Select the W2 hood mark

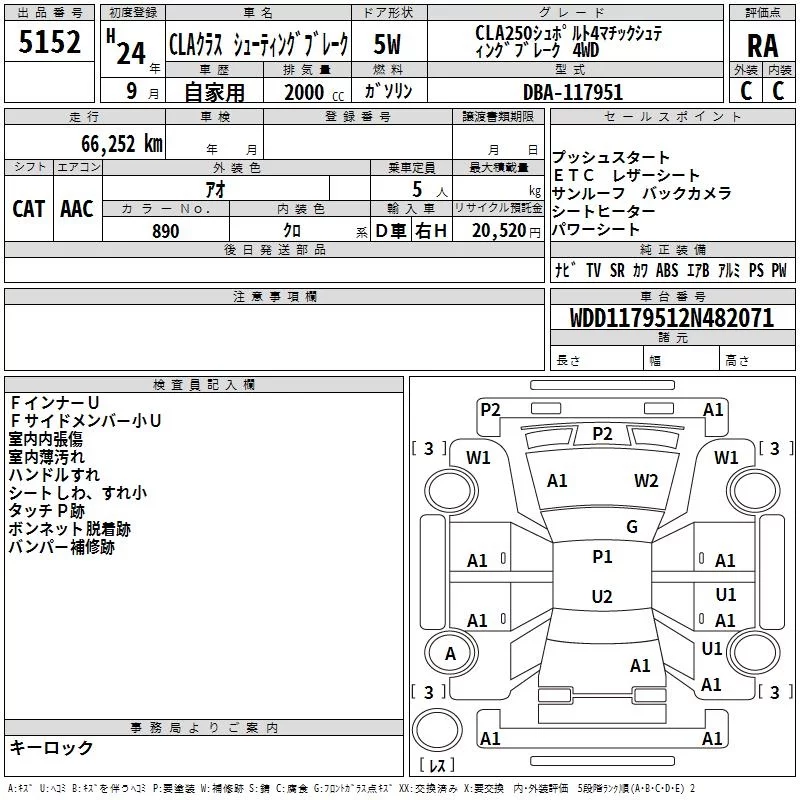(646, 481)
